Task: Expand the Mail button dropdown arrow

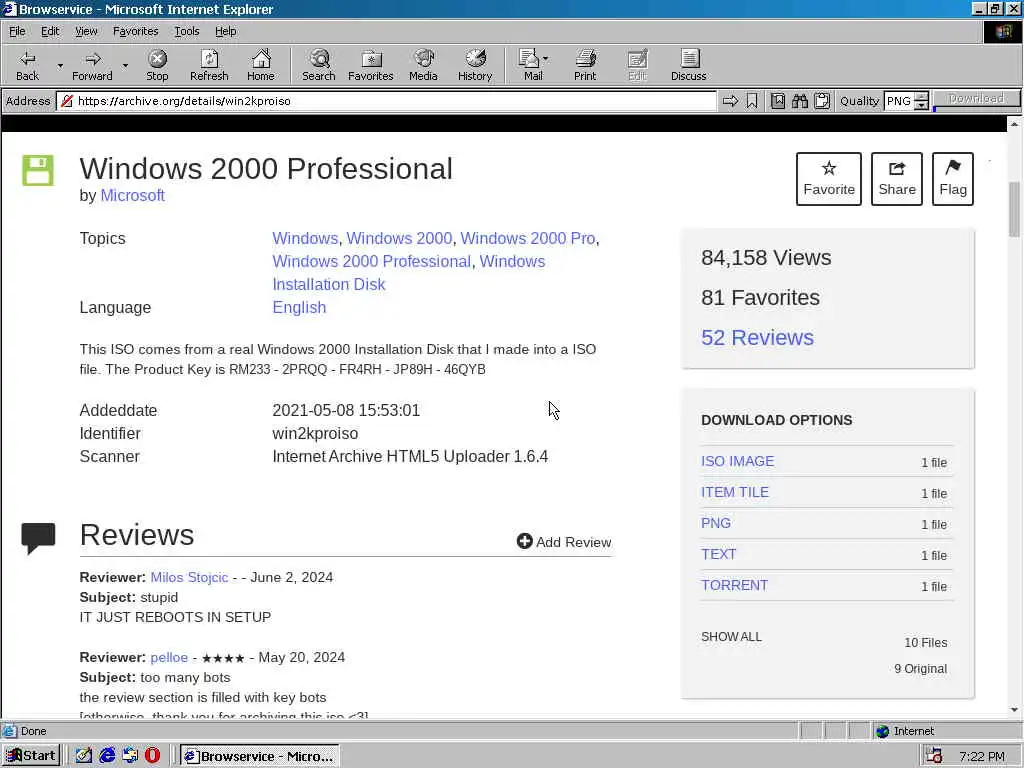Action: click(545, 58)
